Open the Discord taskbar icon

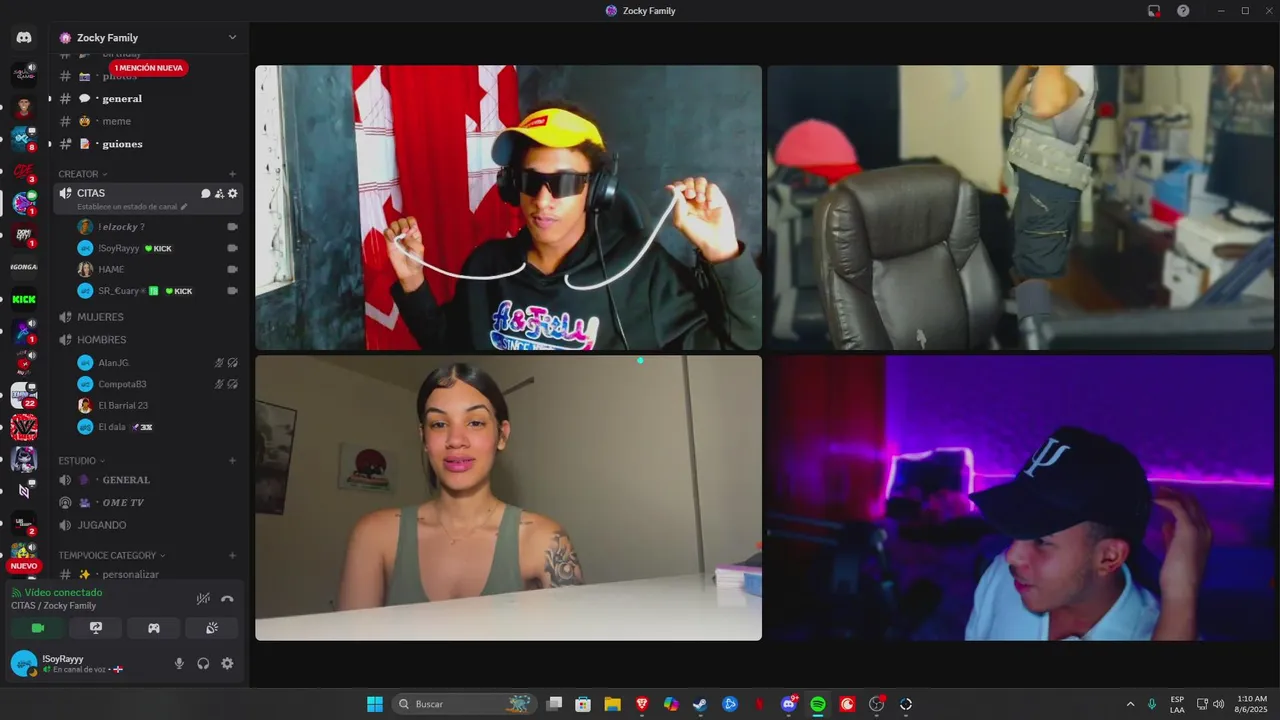[x=789, y=704]
